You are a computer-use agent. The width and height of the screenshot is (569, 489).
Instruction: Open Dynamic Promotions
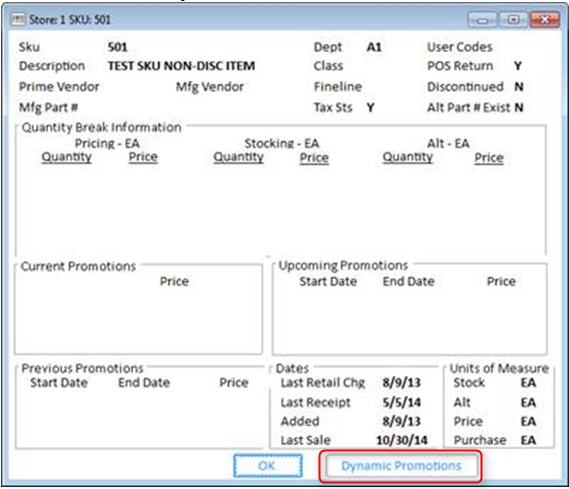pos(401,465)
